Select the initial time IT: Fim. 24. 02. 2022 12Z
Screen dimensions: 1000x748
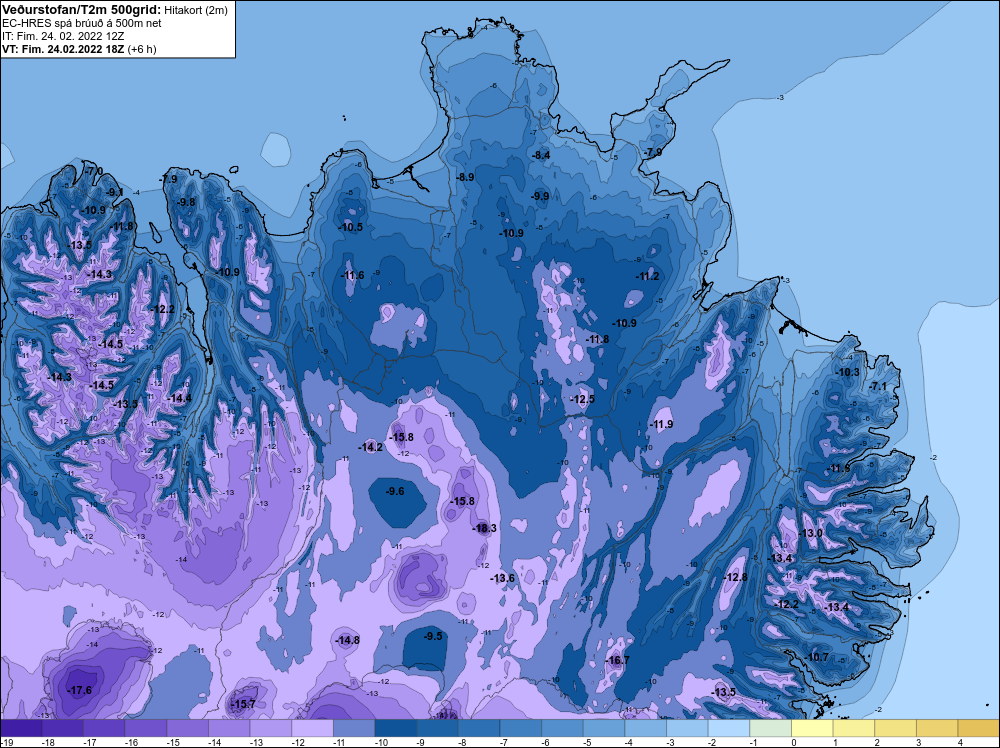click(63, 36)
